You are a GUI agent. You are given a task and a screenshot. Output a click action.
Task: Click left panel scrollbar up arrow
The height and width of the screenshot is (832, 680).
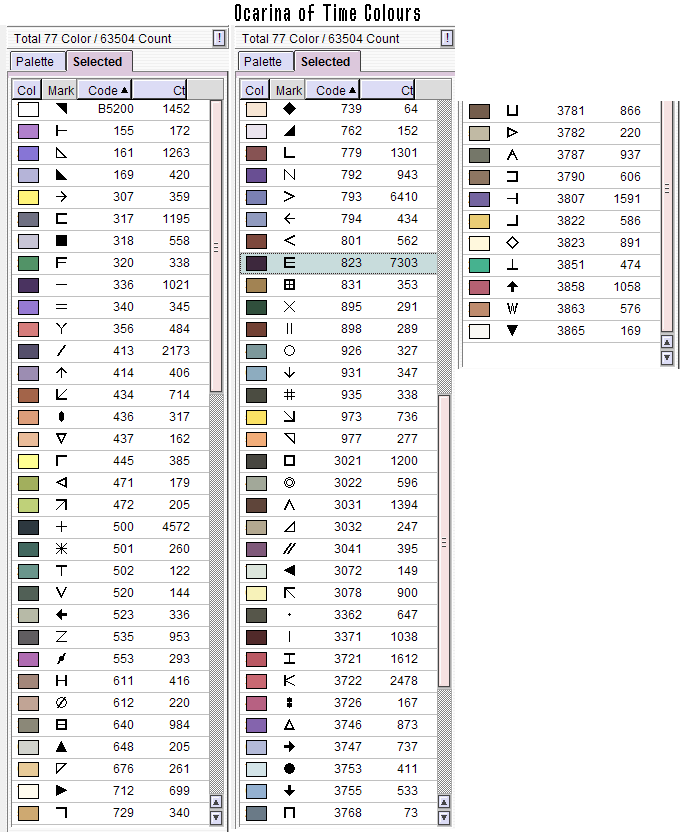[x=216, y=802]
